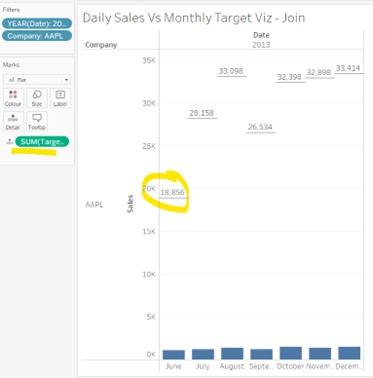Click bar chart icon in mark type selector

pos(11,80)
